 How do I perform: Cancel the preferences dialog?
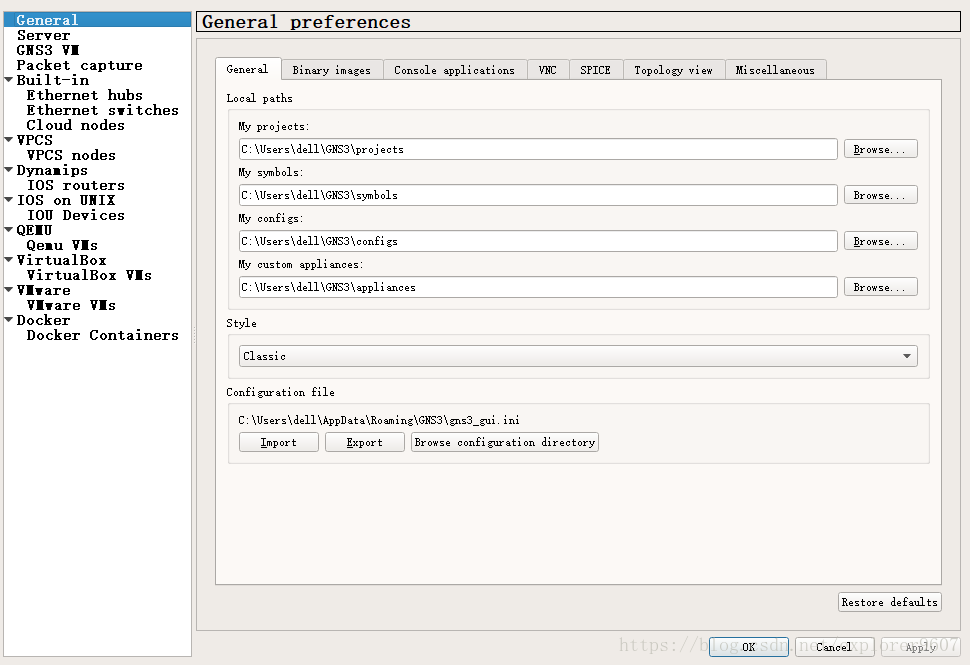coord(835,647)
